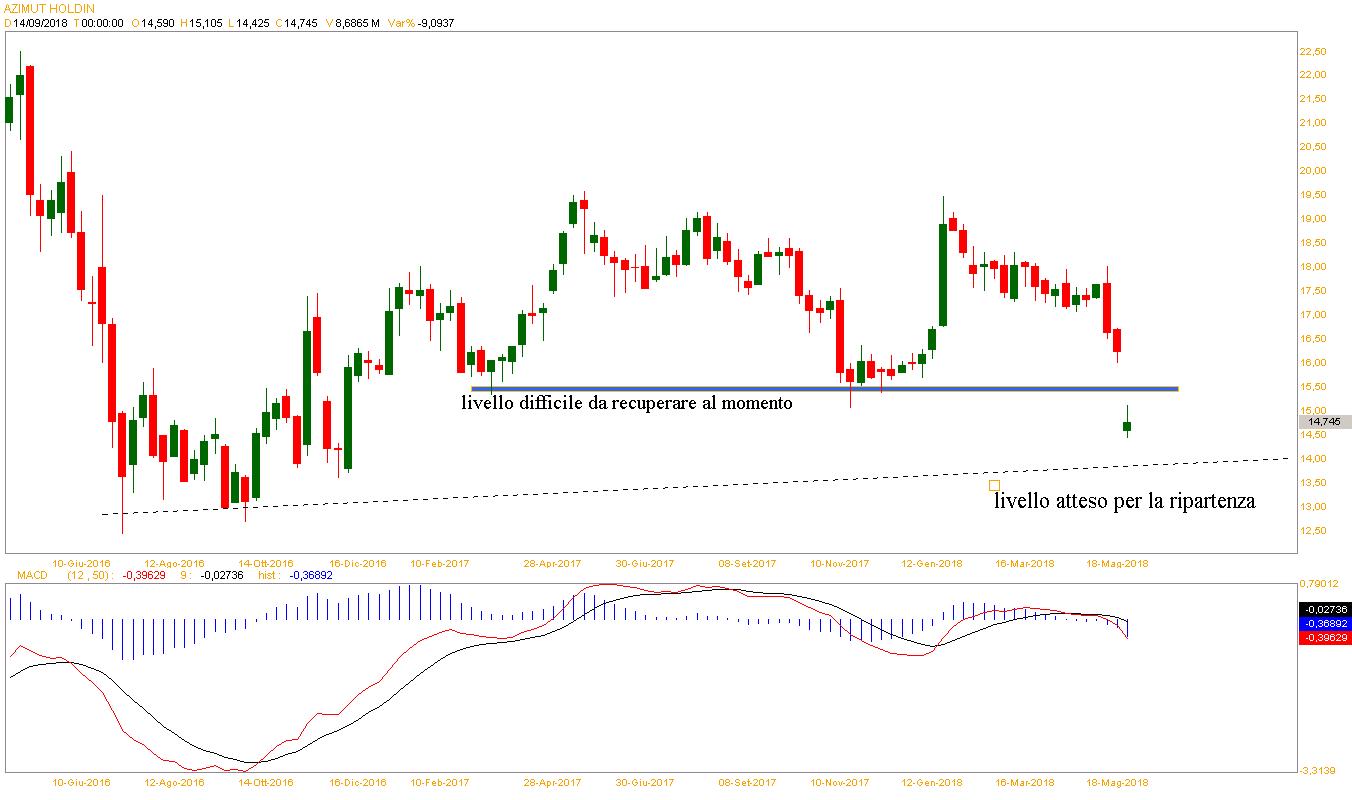Viewport: 1352px width, 800px height.
Task: Select the small yellow square marker
Action: [x=994, y=486]
